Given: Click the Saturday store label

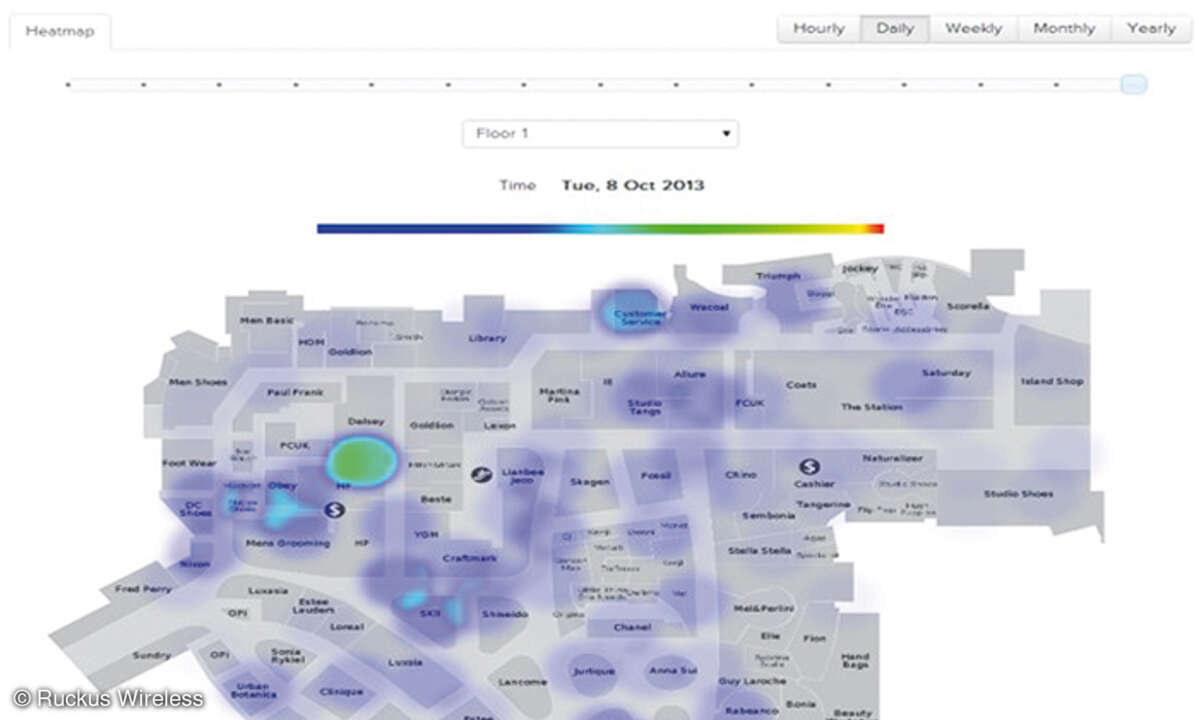Looking at the screenshot, I should tap(946, 373).
